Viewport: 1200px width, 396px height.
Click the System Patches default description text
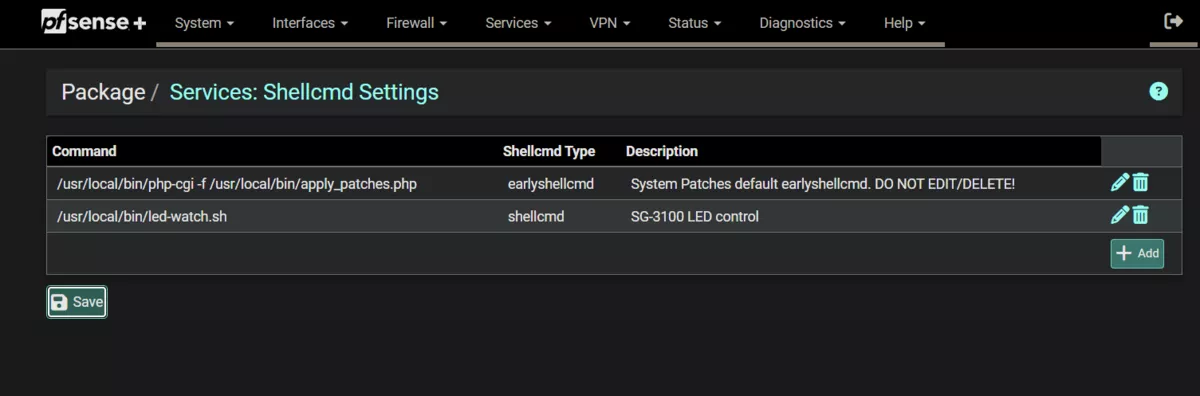(x=823, y=184)
